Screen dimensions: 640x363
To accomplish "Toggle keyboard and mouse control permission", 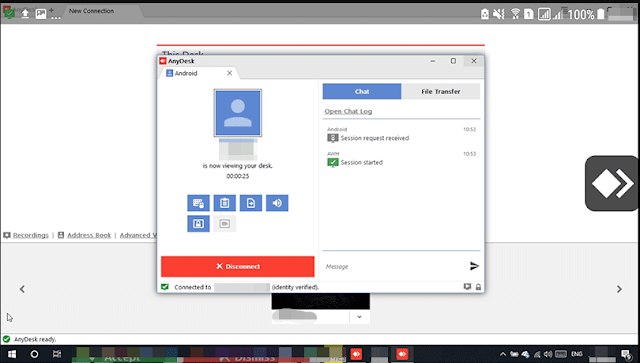I will click(x=198, y=203).
